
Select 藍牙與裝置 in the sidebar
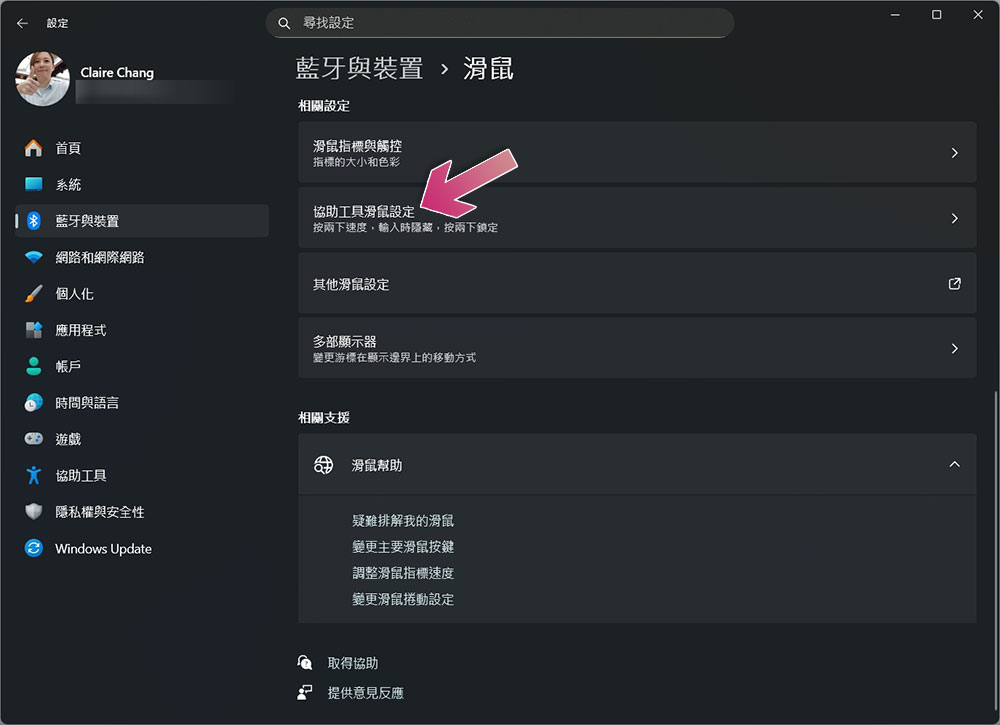tap(142, 221)
